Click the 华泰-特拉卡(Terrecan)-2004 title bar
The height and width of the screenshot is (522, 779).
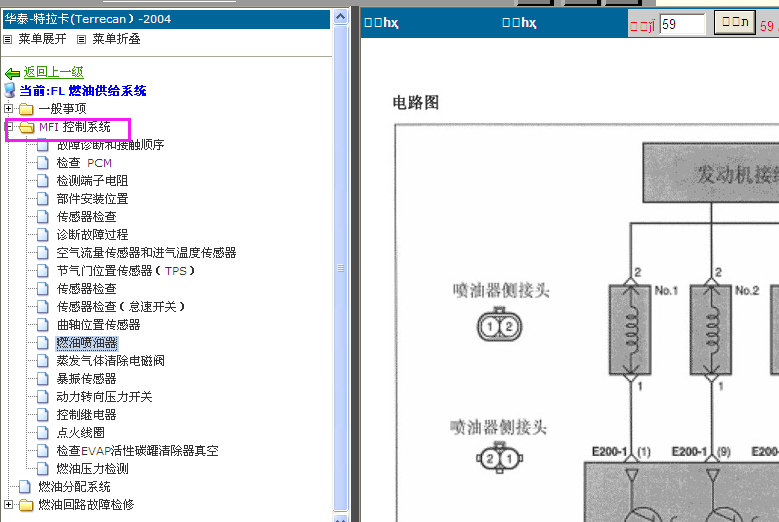[166, 19]
